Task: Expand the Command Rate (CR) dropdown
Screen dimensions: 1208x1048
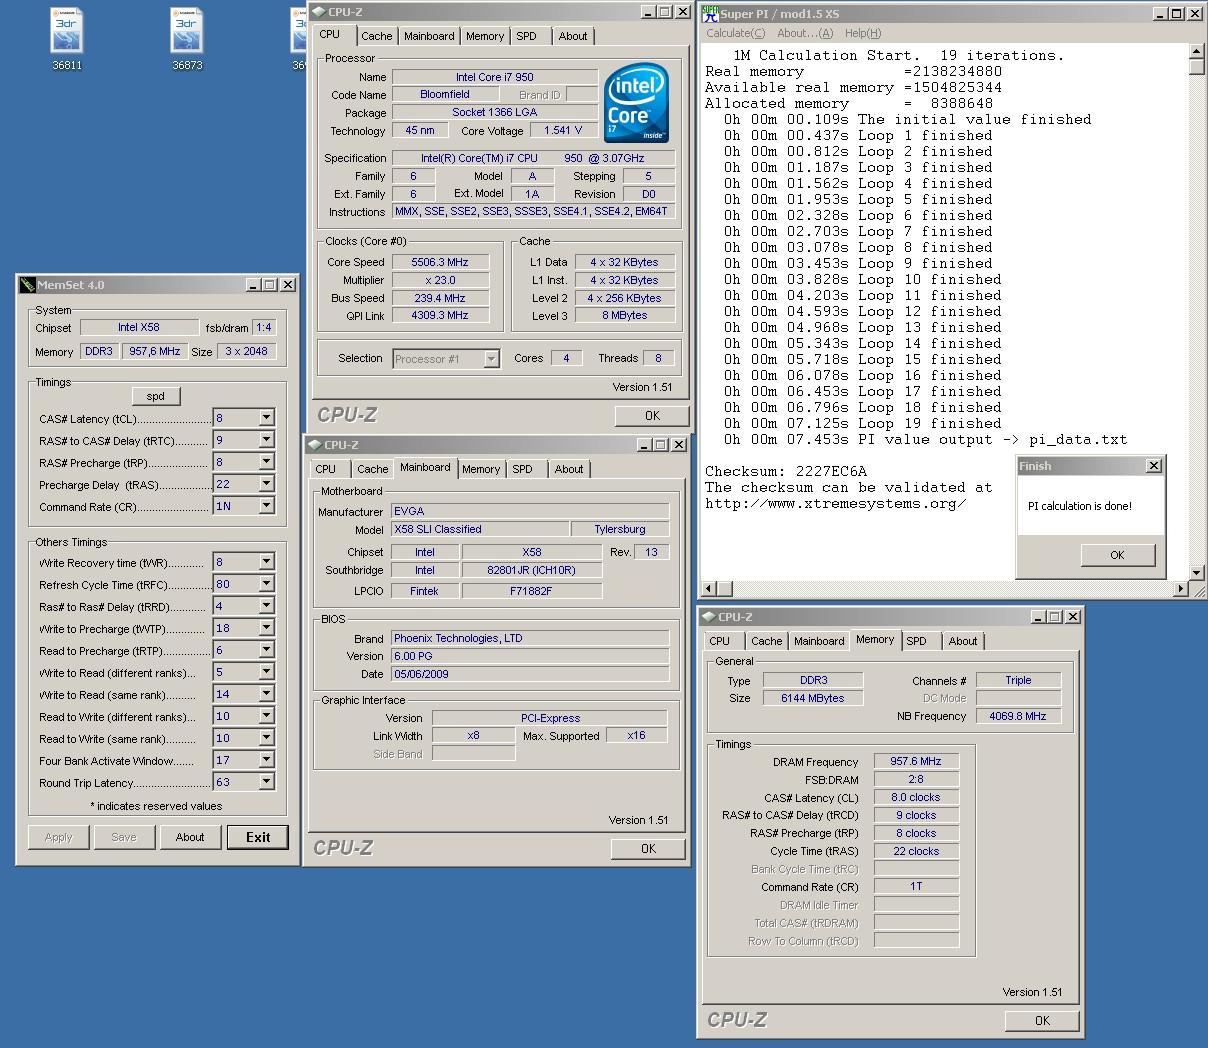Action: (267, 506)
